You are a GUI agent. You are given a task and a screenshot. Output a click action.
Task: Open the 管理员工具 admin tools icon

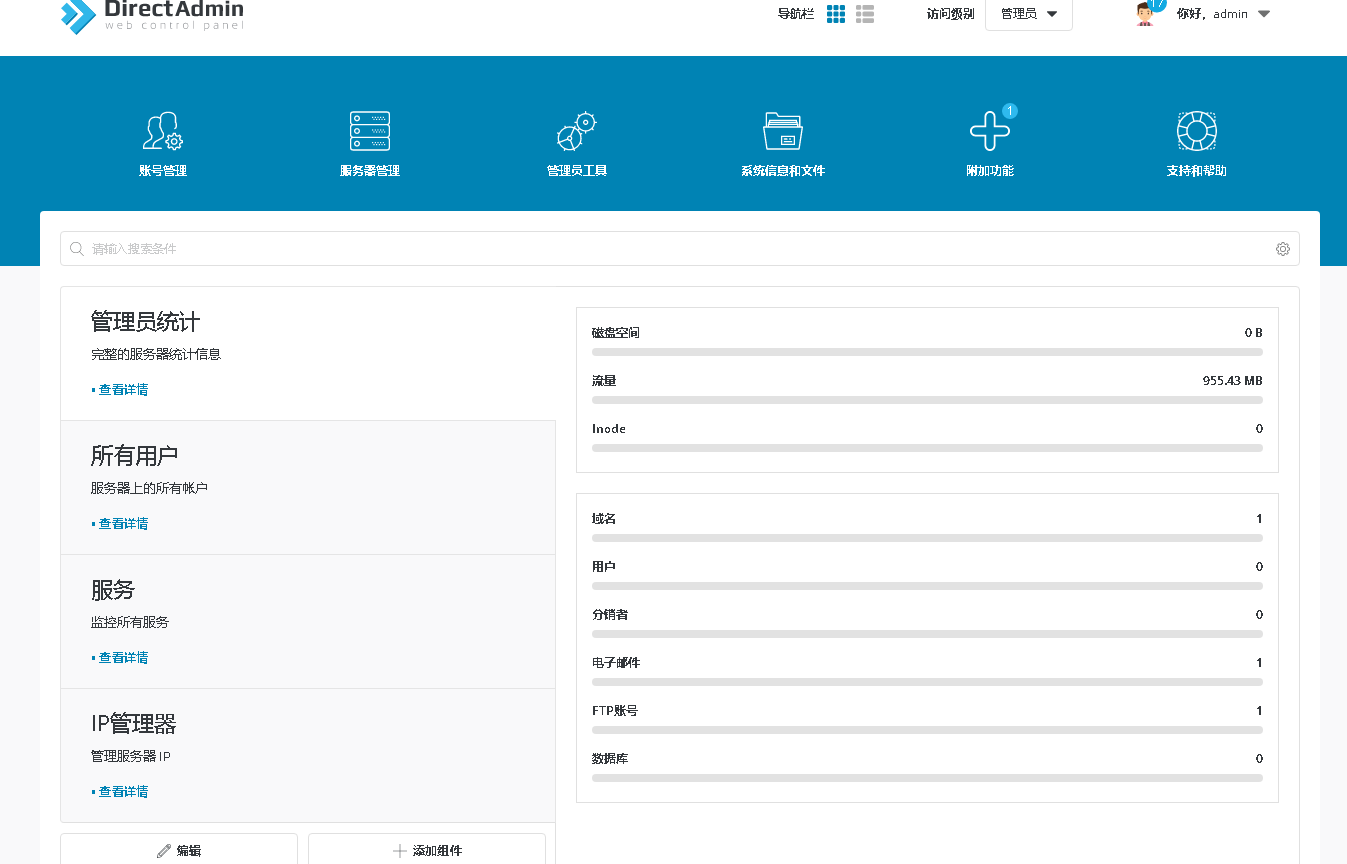(577, 131)
